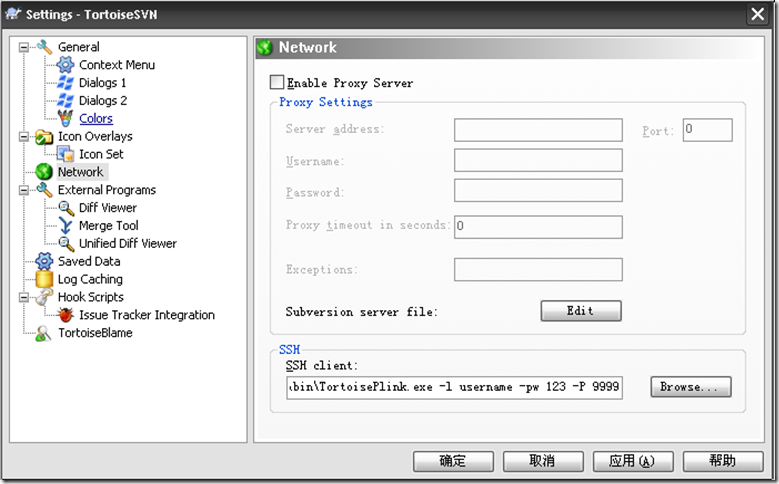
Task: Open Dialogs 2 settings page
Action: (x=103, y=100)
